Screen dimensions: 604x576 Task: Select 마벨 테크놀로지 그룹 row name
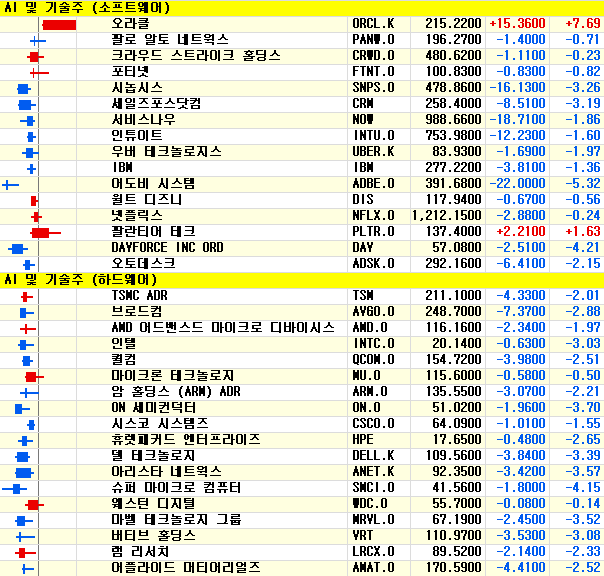[176, 519]
